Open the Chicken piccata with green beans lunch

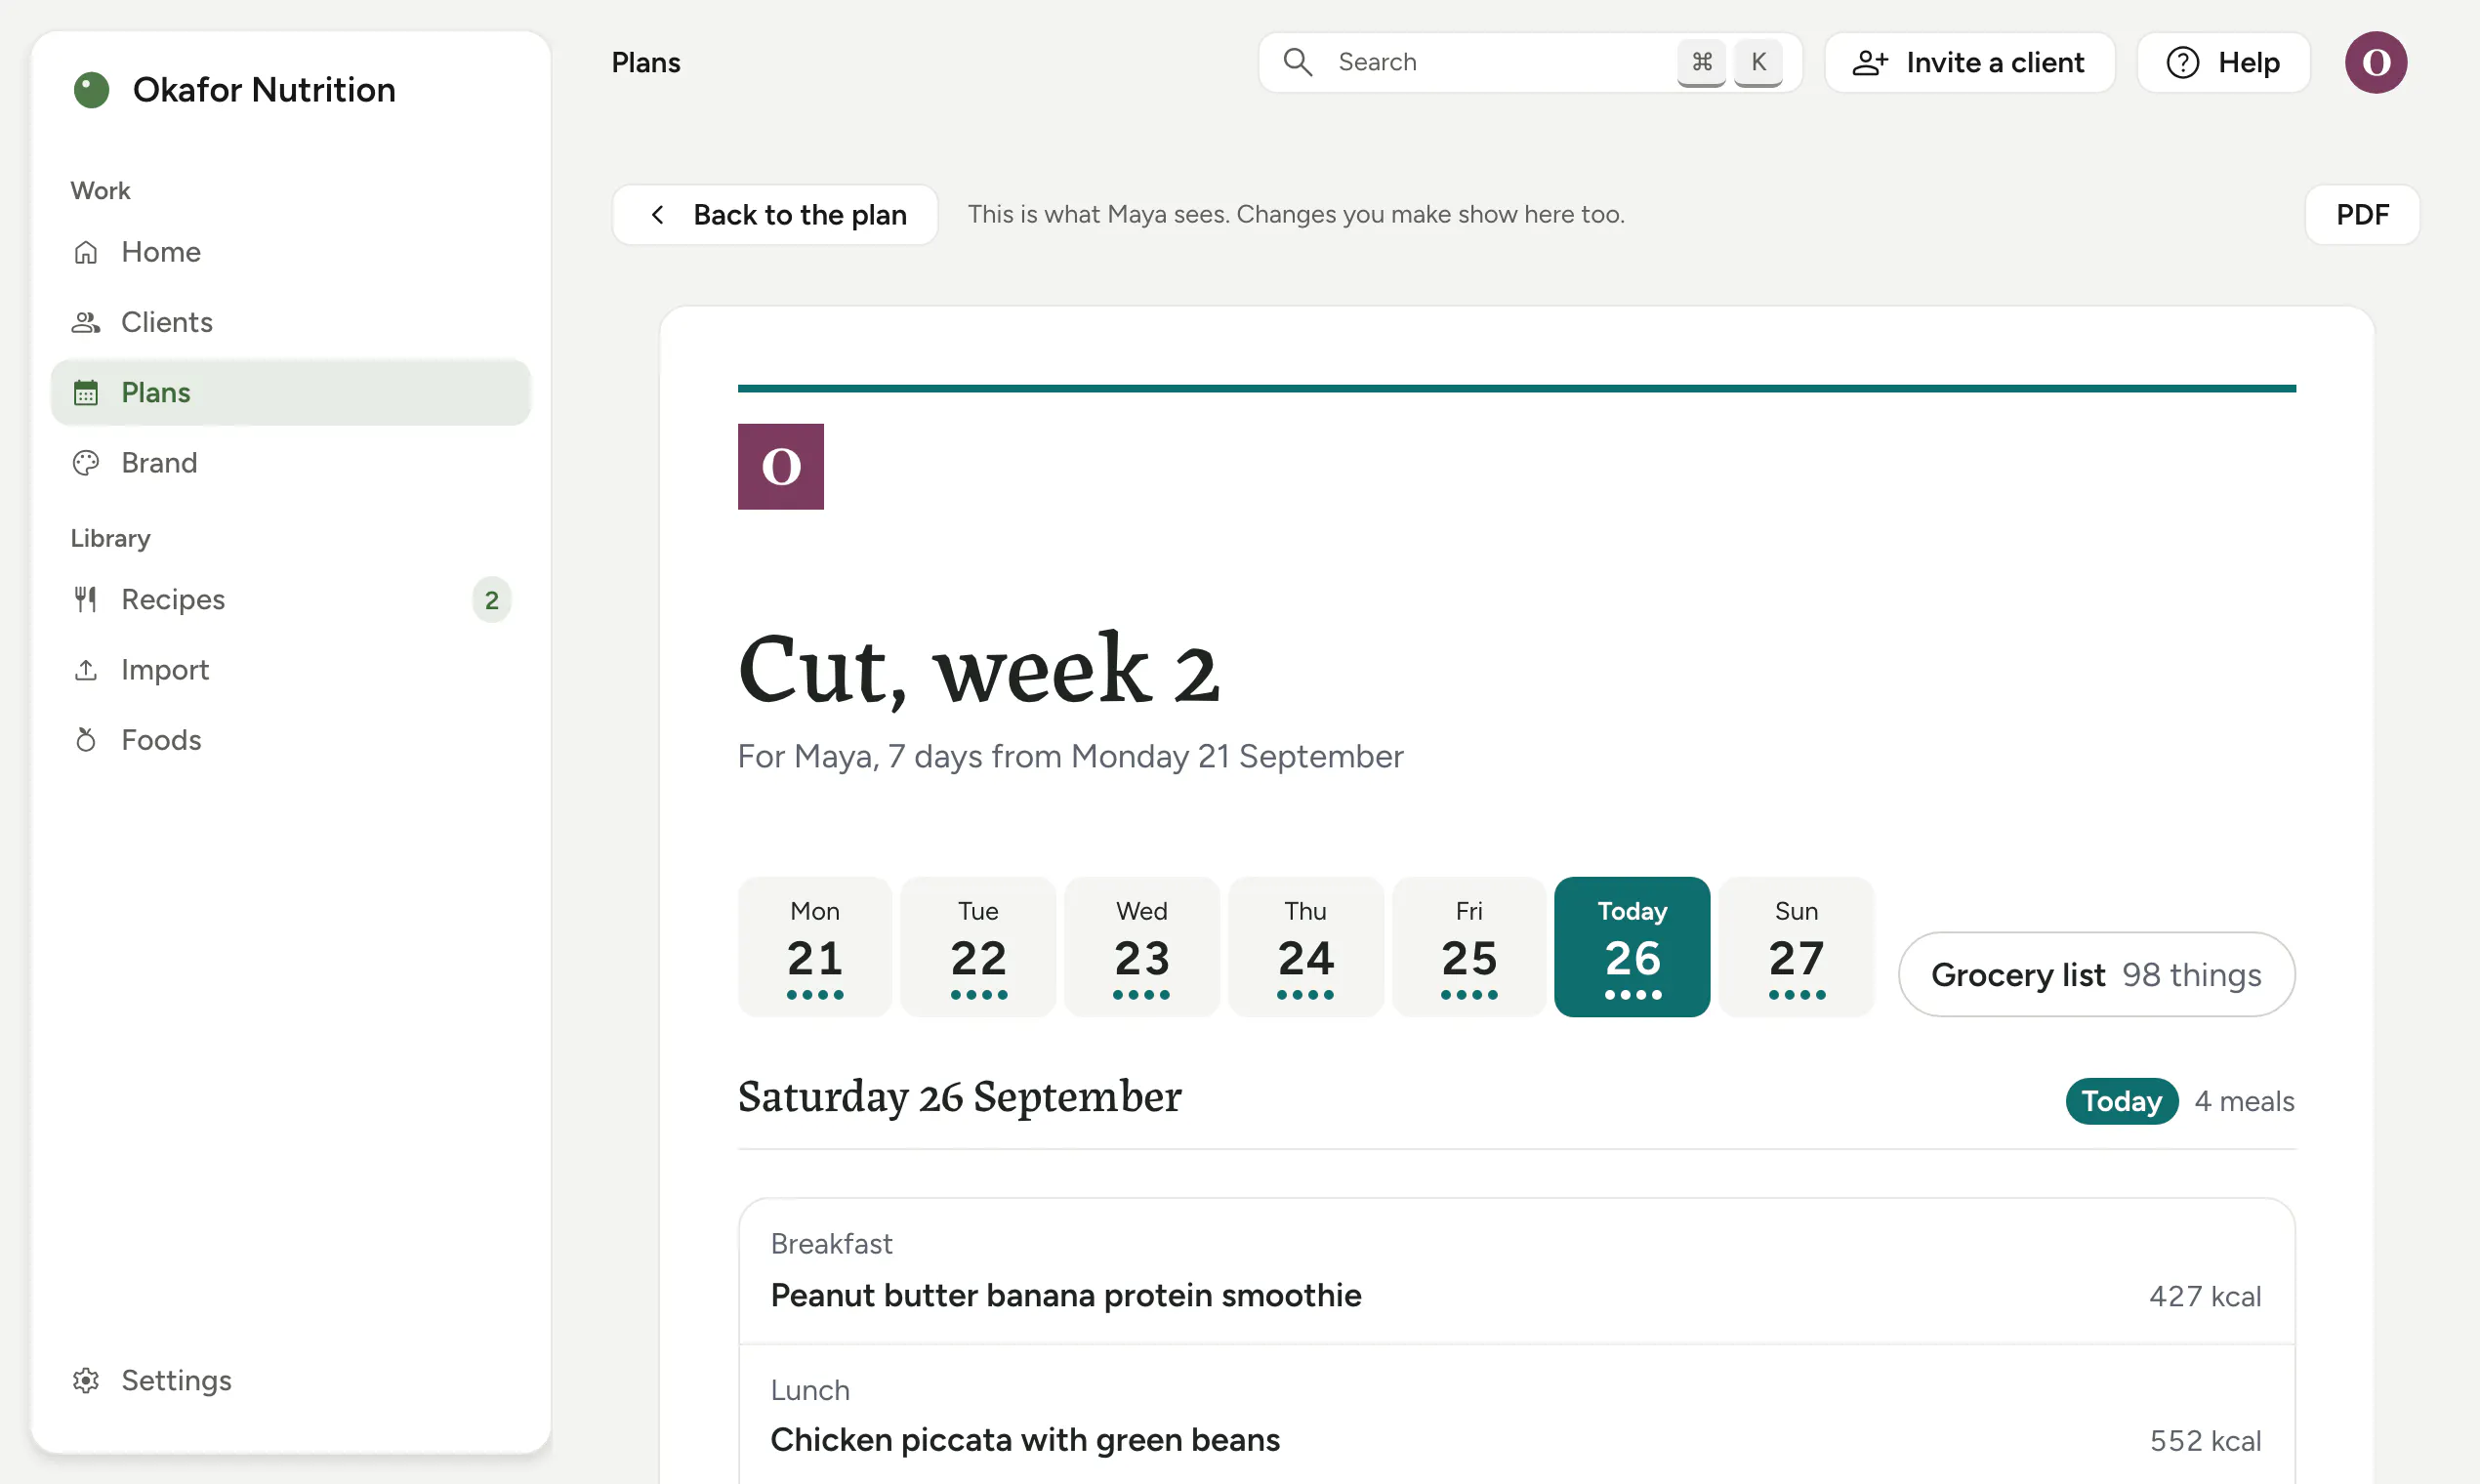1516,1416
